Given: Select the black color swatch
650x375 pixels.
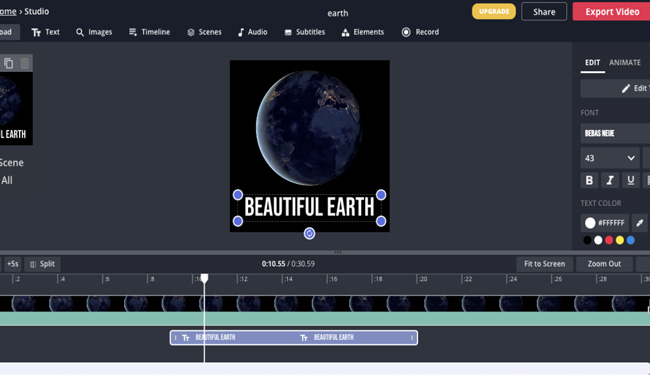Looking at the screenshot, I should (587, 240).
